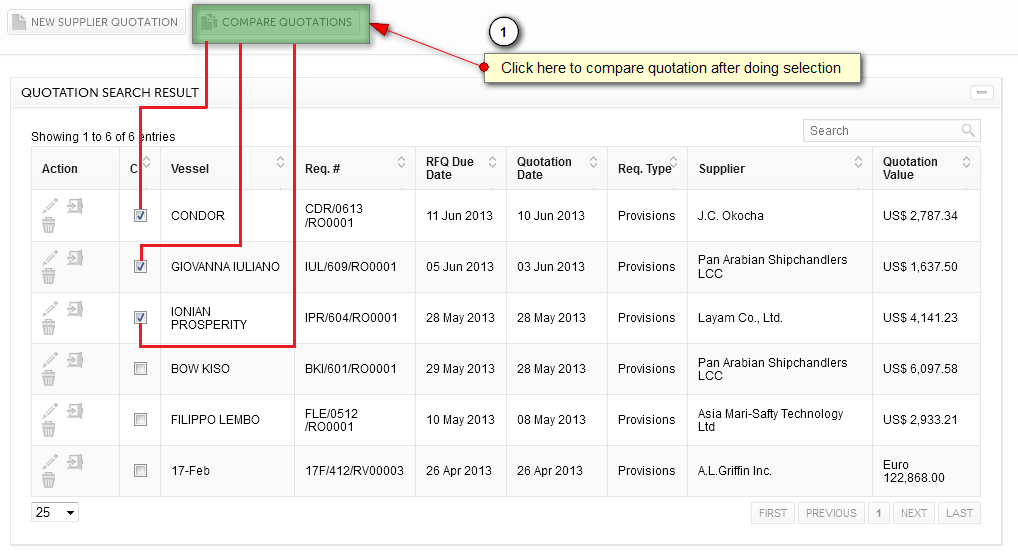The width and height of the screenshot is (1018, 555).
Task: Go to the PREVIOUS page
Action: [831, 513]
